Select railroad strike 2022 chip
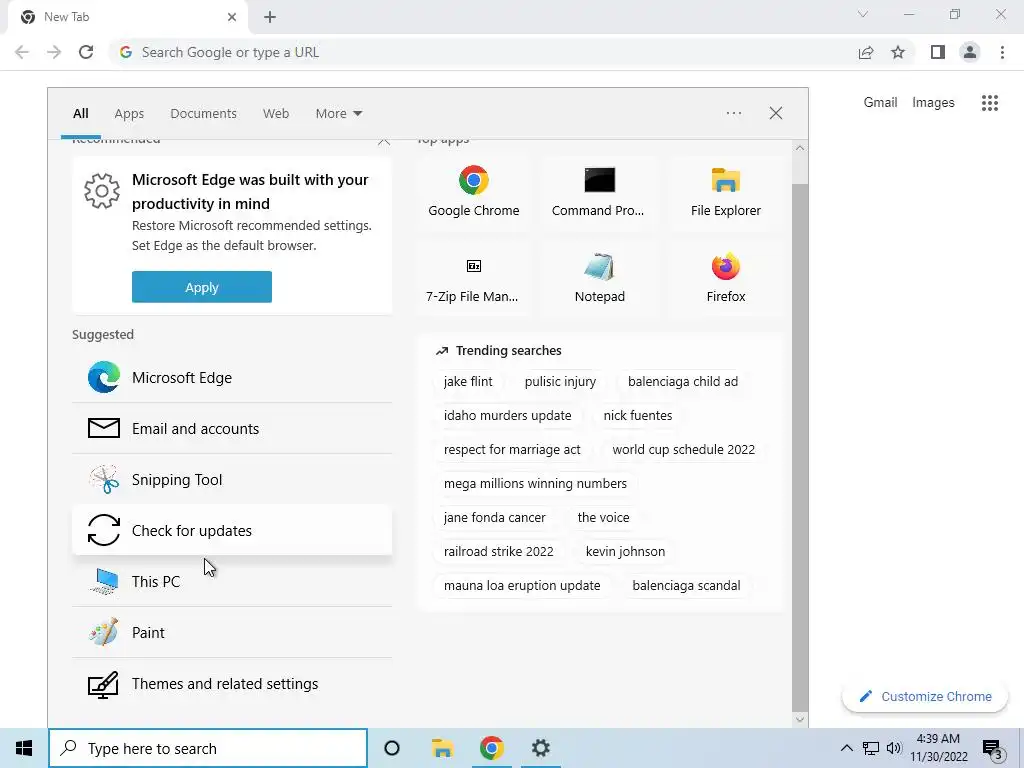 click(498, 551)
